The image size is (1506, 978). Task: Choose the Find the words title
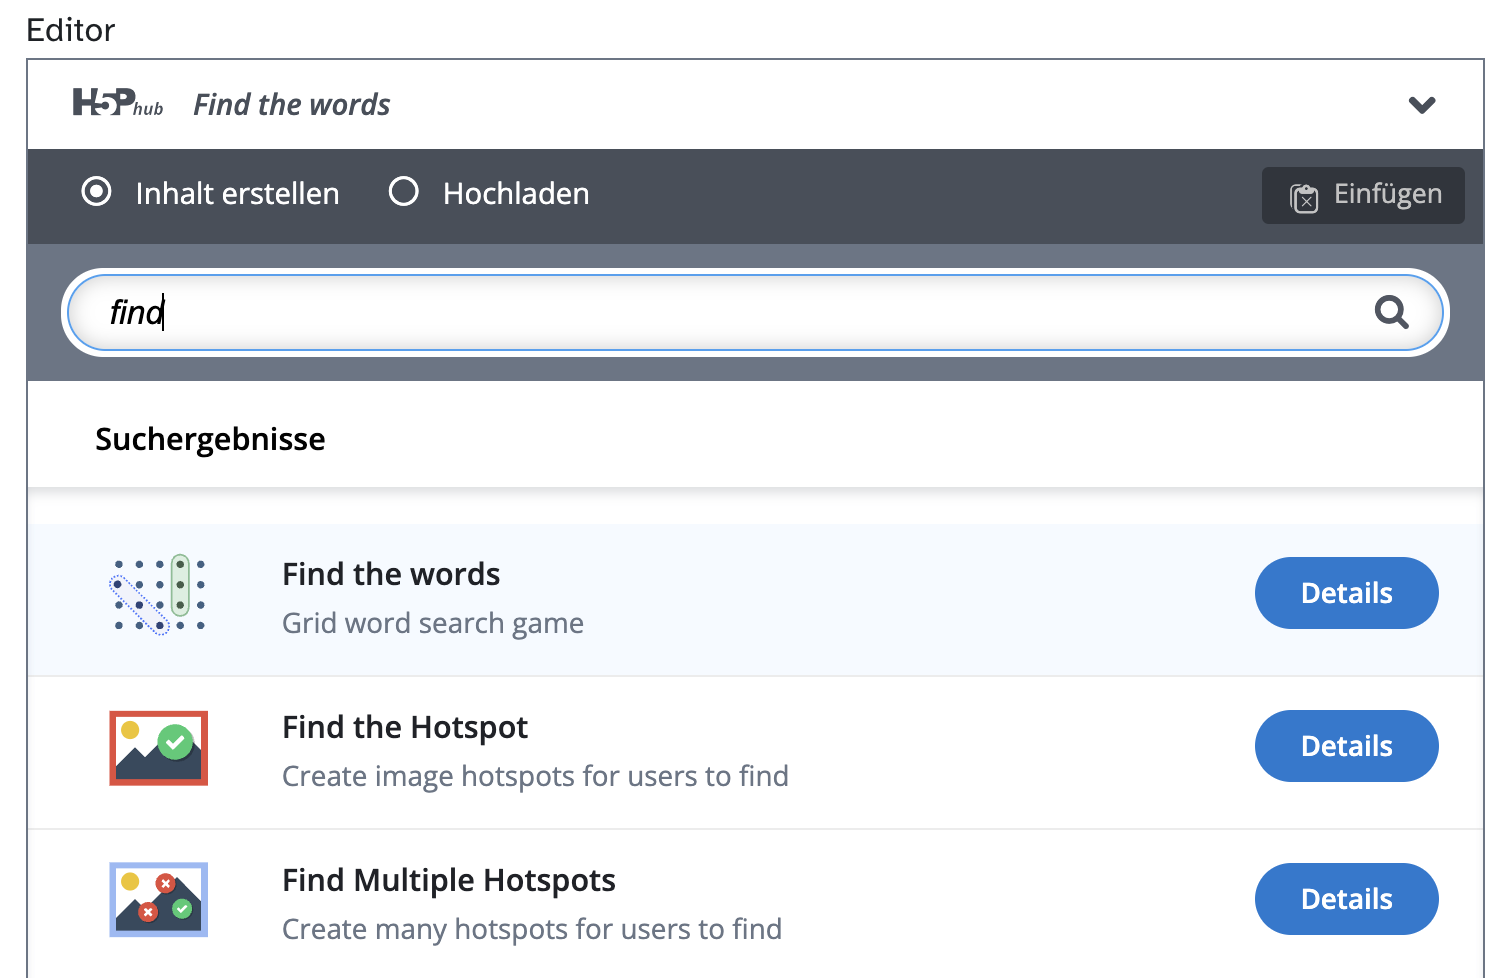pyautogui.click(x=391, y=574)
